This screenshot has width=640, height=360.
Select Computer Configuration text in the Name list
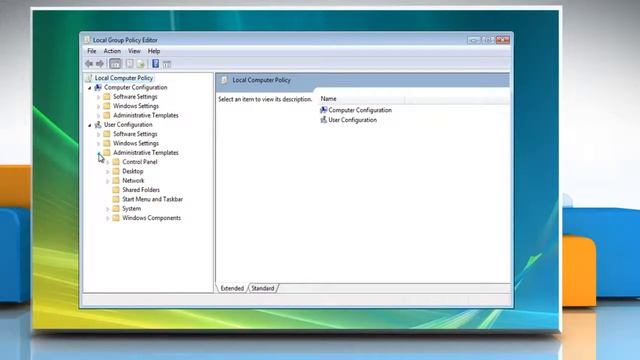[360, 110]
